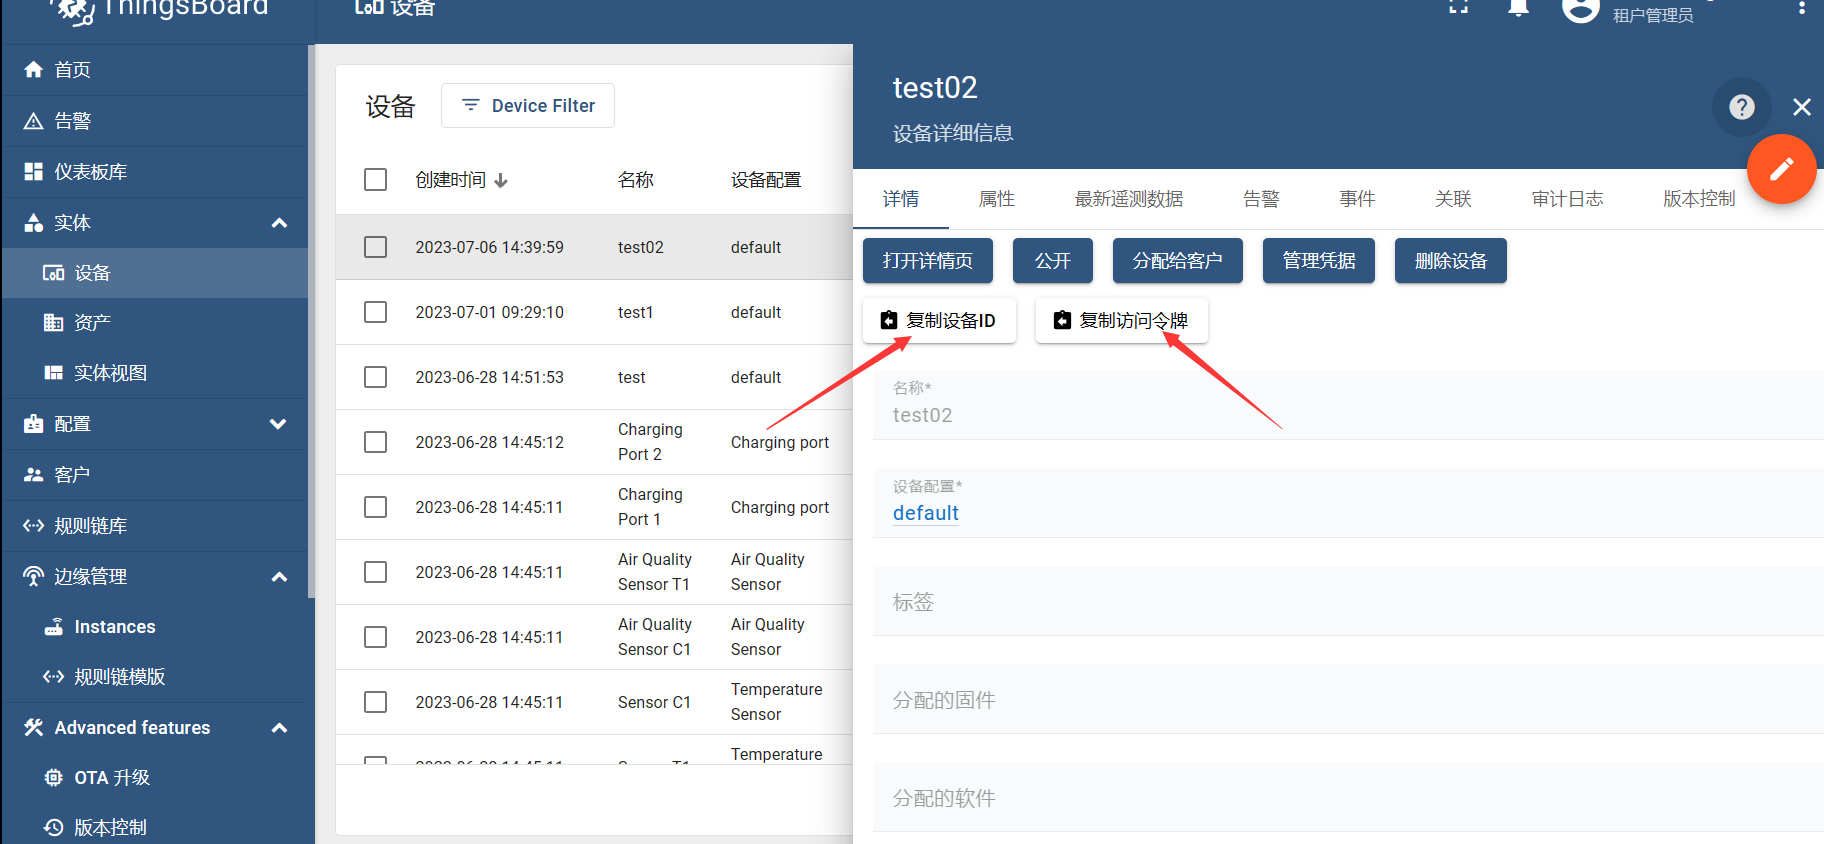Open the default device profile link
The height and width of the screenshot is (844, 1824).
(926, 513)
